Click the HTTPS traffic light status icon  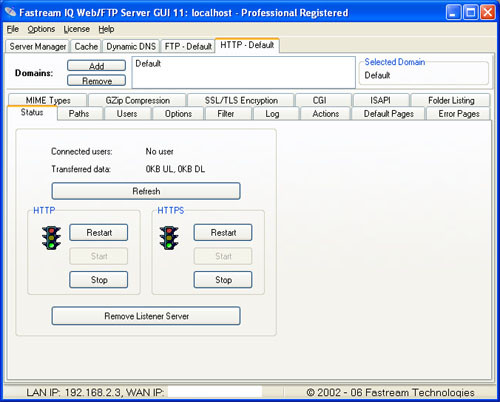(169, 238)
